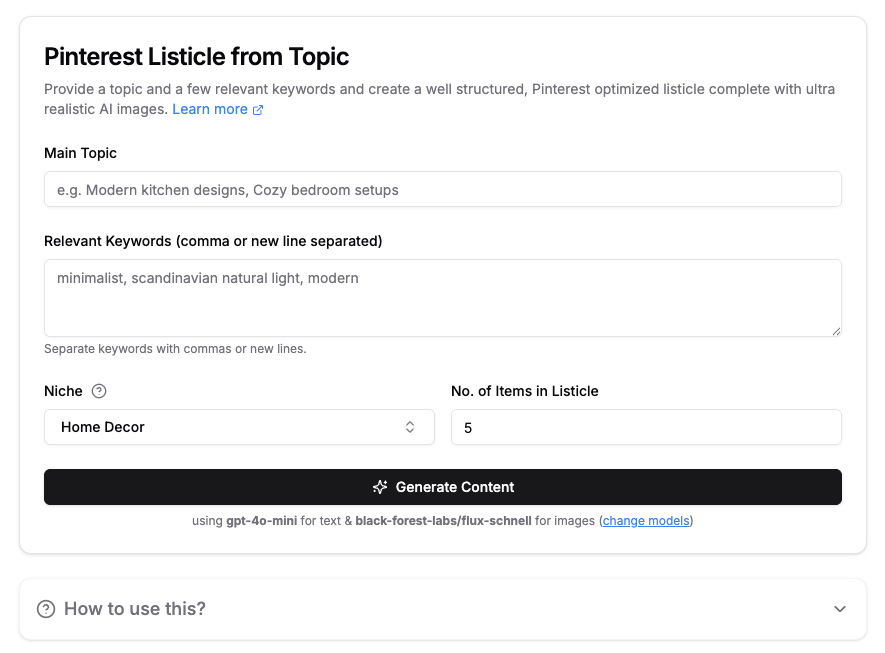Click the No. of Items in Listicle label

coord(524,391)
